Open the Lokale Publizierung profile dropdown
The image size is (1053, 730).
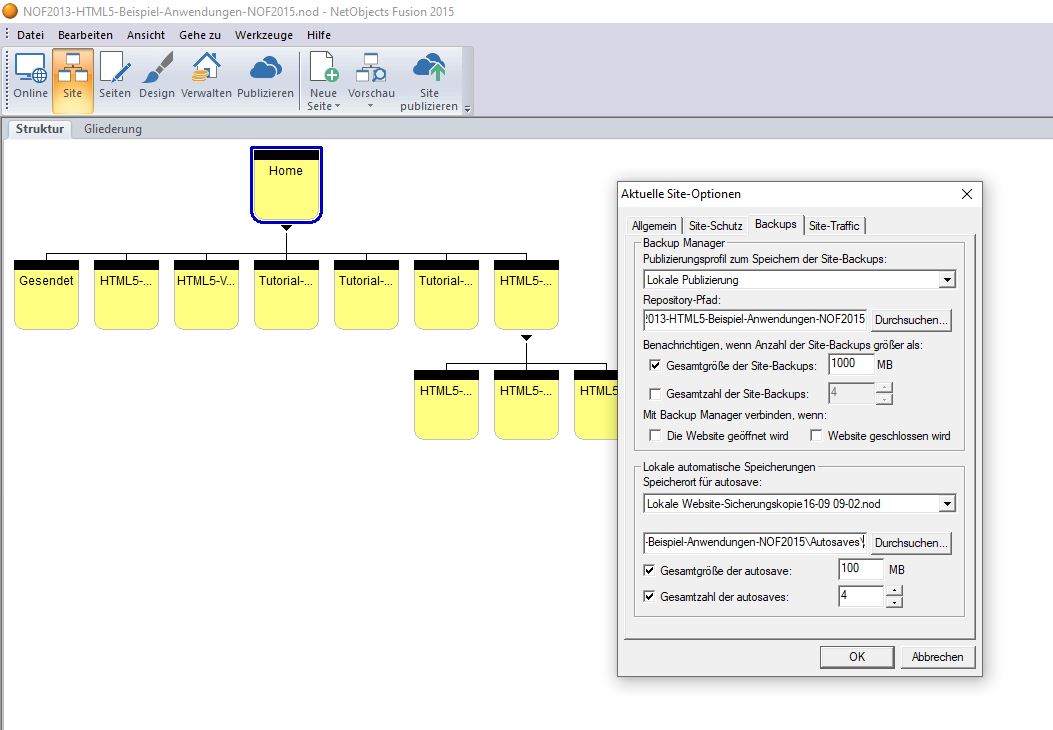point(947,280)
